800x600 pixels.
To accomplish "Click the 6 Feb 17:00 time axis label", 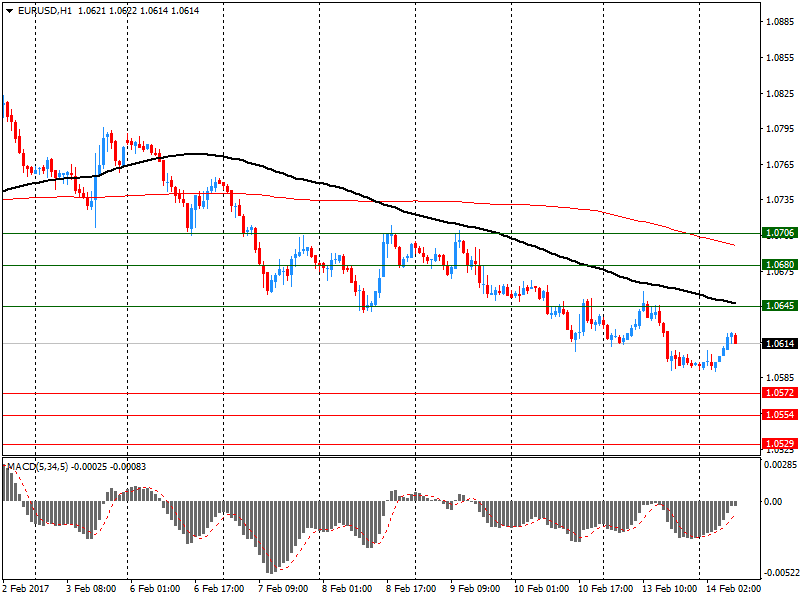I will tap(219, 588).
